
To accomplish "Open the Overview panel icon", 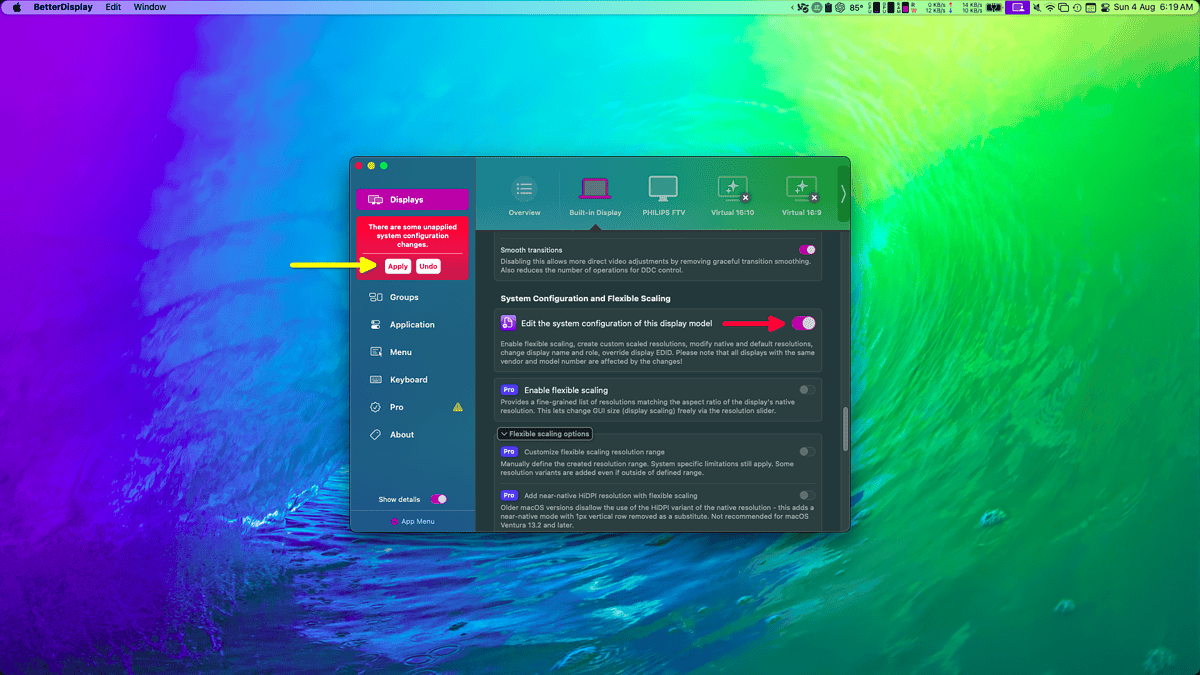I will point(524,190).
